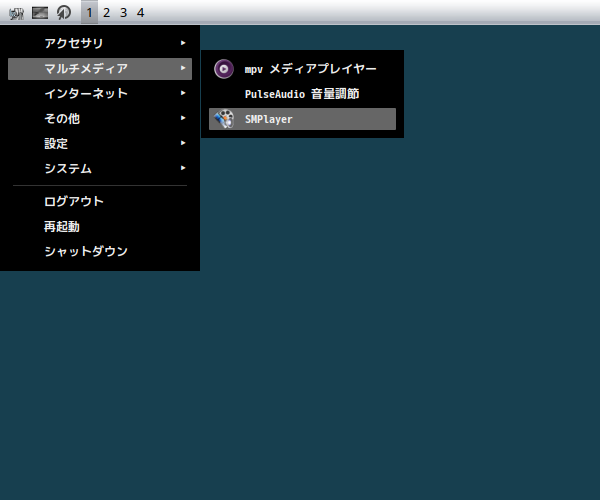Expand arrow next to インターネット

pyautogui.click(x=183, y=93)
